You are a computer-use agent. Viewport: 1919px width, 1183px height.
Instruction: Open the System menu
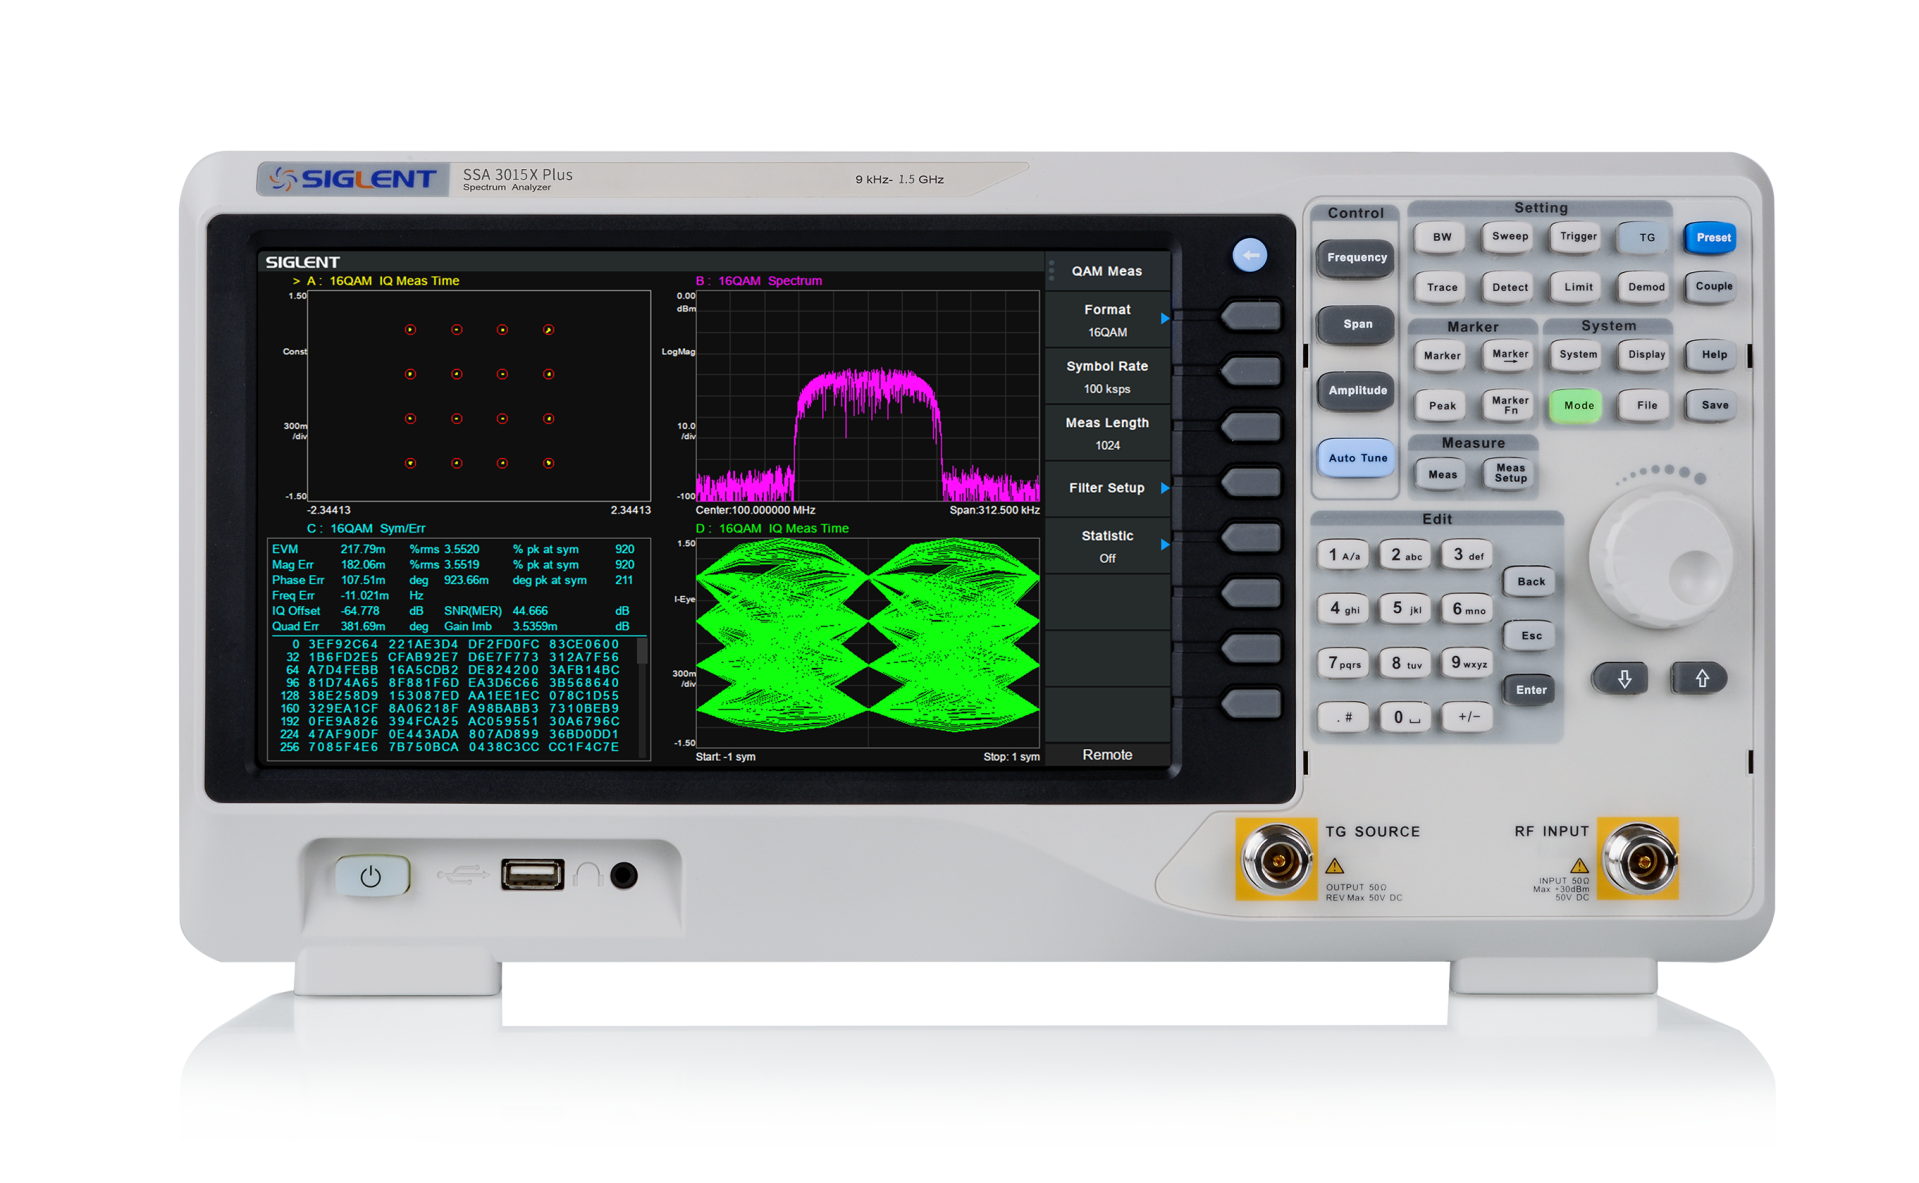[x=1575, y=355]
